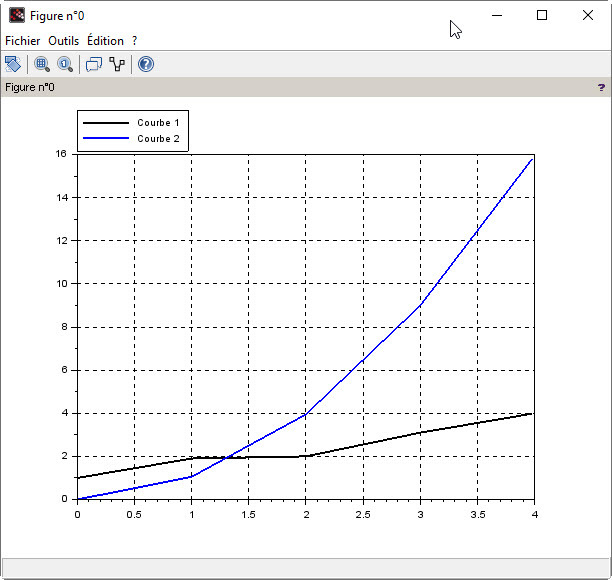The height and width of the screenshot is (580, 612).
Task: Click the y-axis label 14
Action: [61, 197]
